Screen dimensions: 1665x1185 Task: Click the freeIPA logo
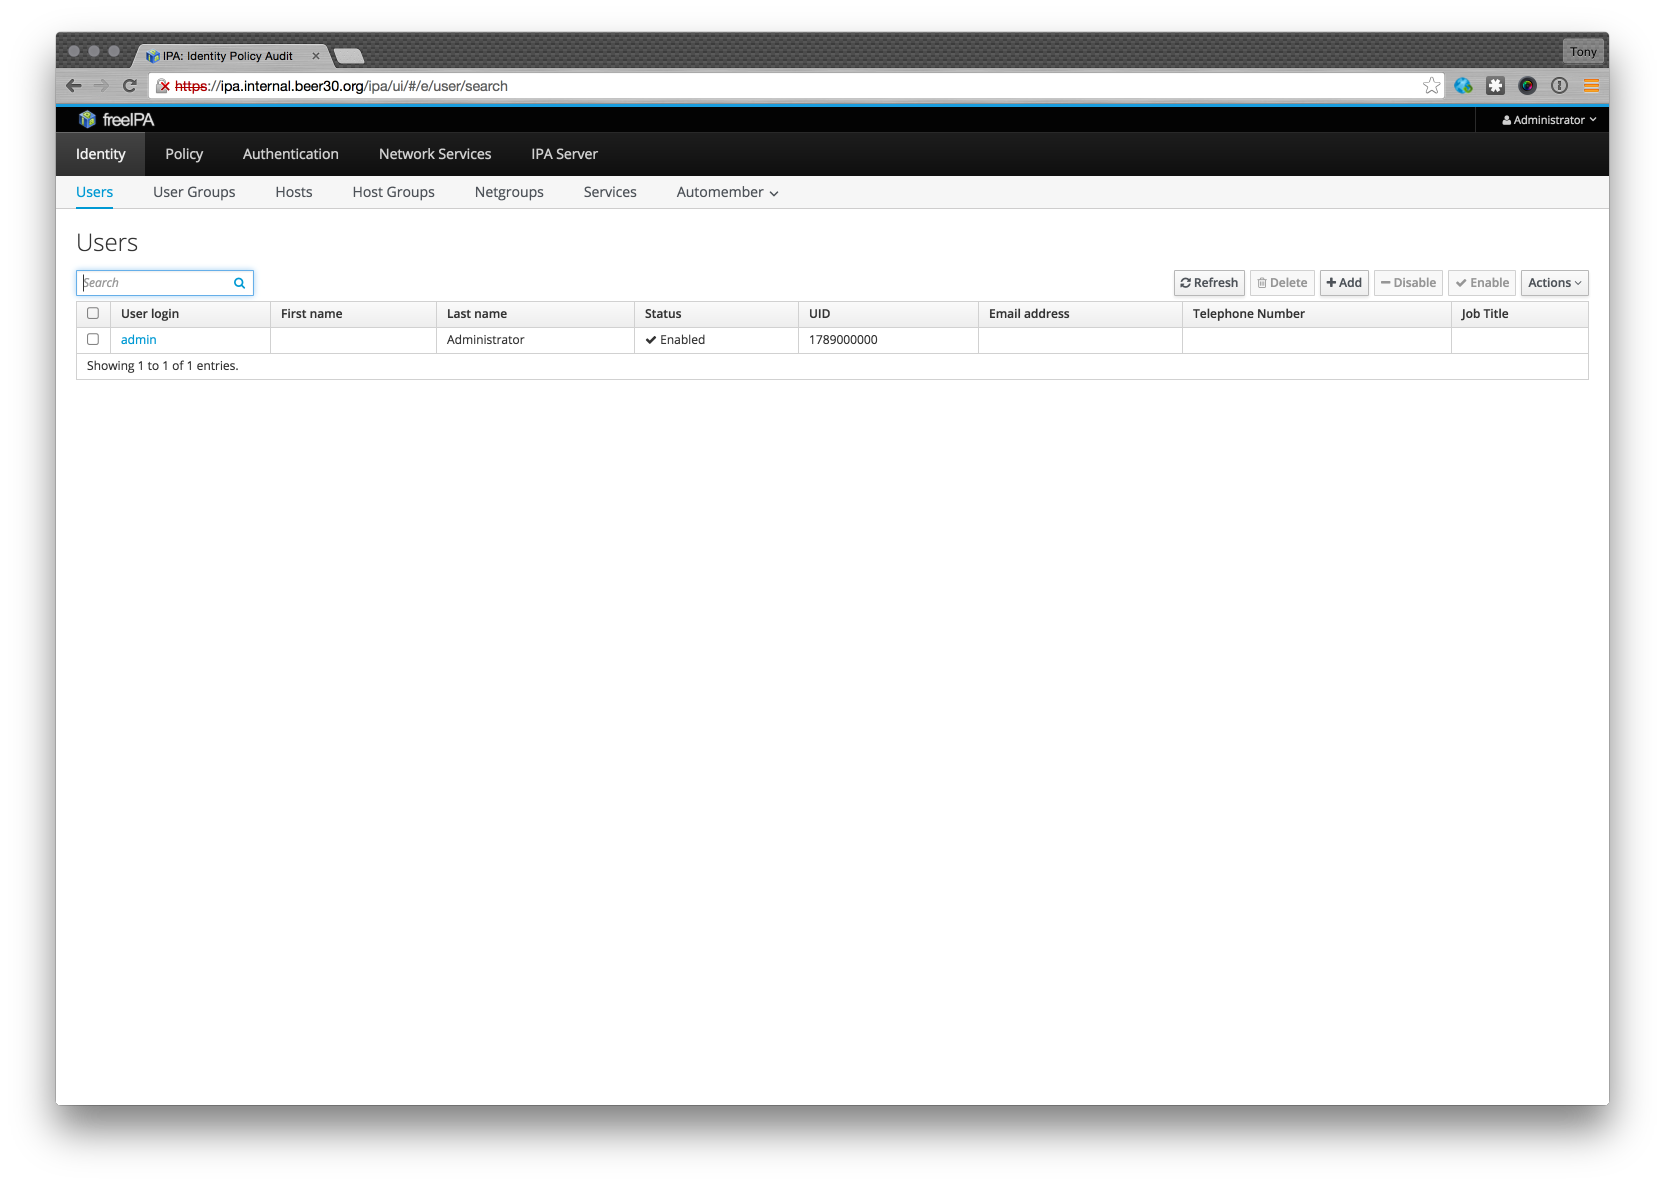(116, 120)
